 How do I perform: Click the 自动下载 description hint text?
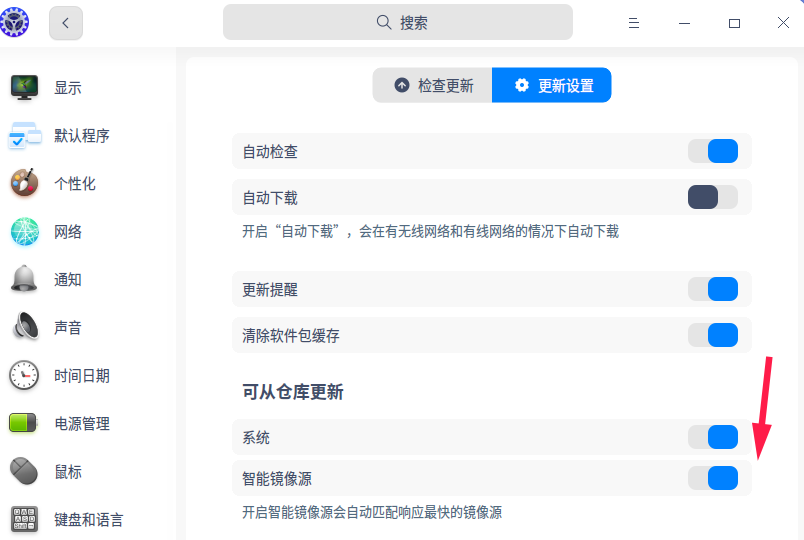[431, 231]
